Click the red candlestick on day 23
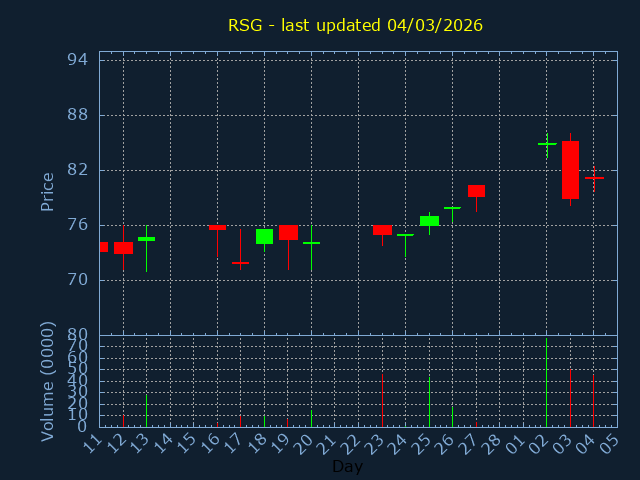640x480 pixels. coord(382,230)
